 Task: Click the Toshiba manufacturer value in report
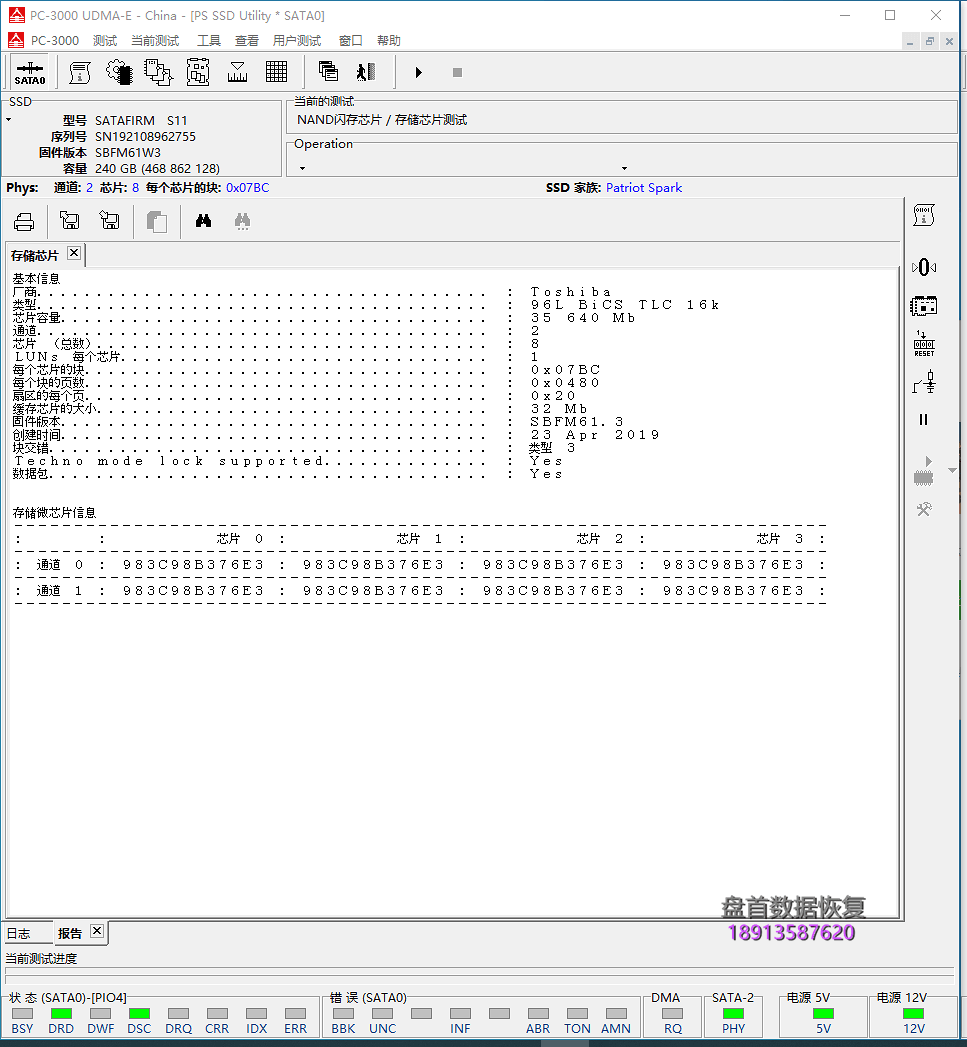pos(570,292)
